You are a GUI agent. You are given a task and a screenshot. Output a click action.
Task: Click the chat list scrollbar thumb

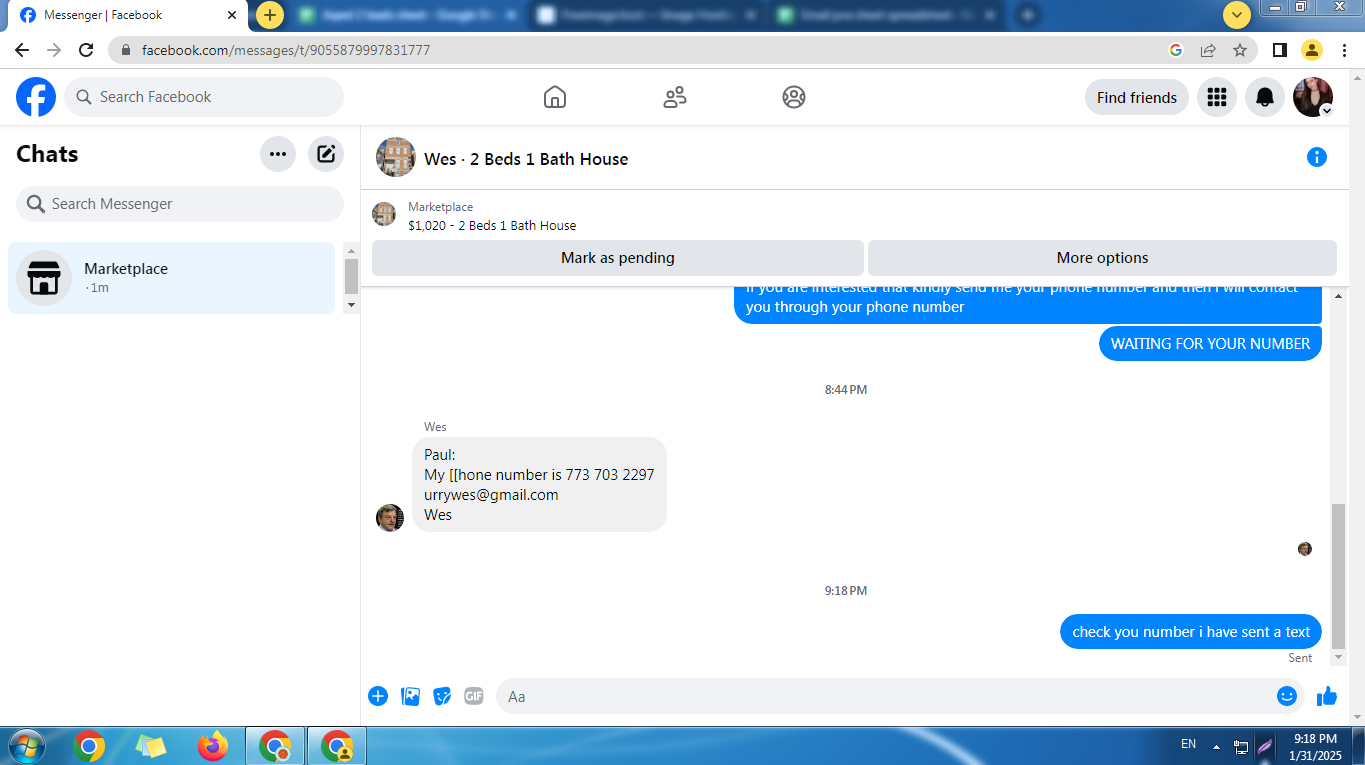[351, 276]
